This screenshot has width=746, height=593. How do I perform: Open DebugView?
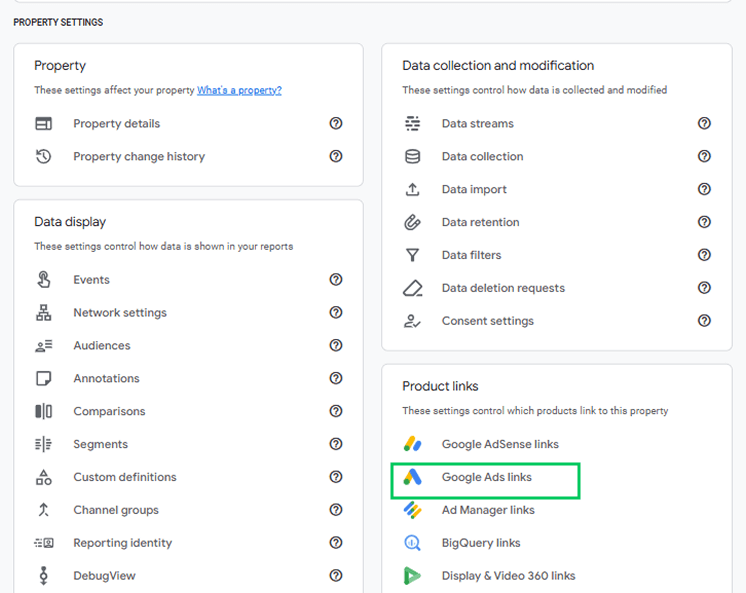click(104, 576)
